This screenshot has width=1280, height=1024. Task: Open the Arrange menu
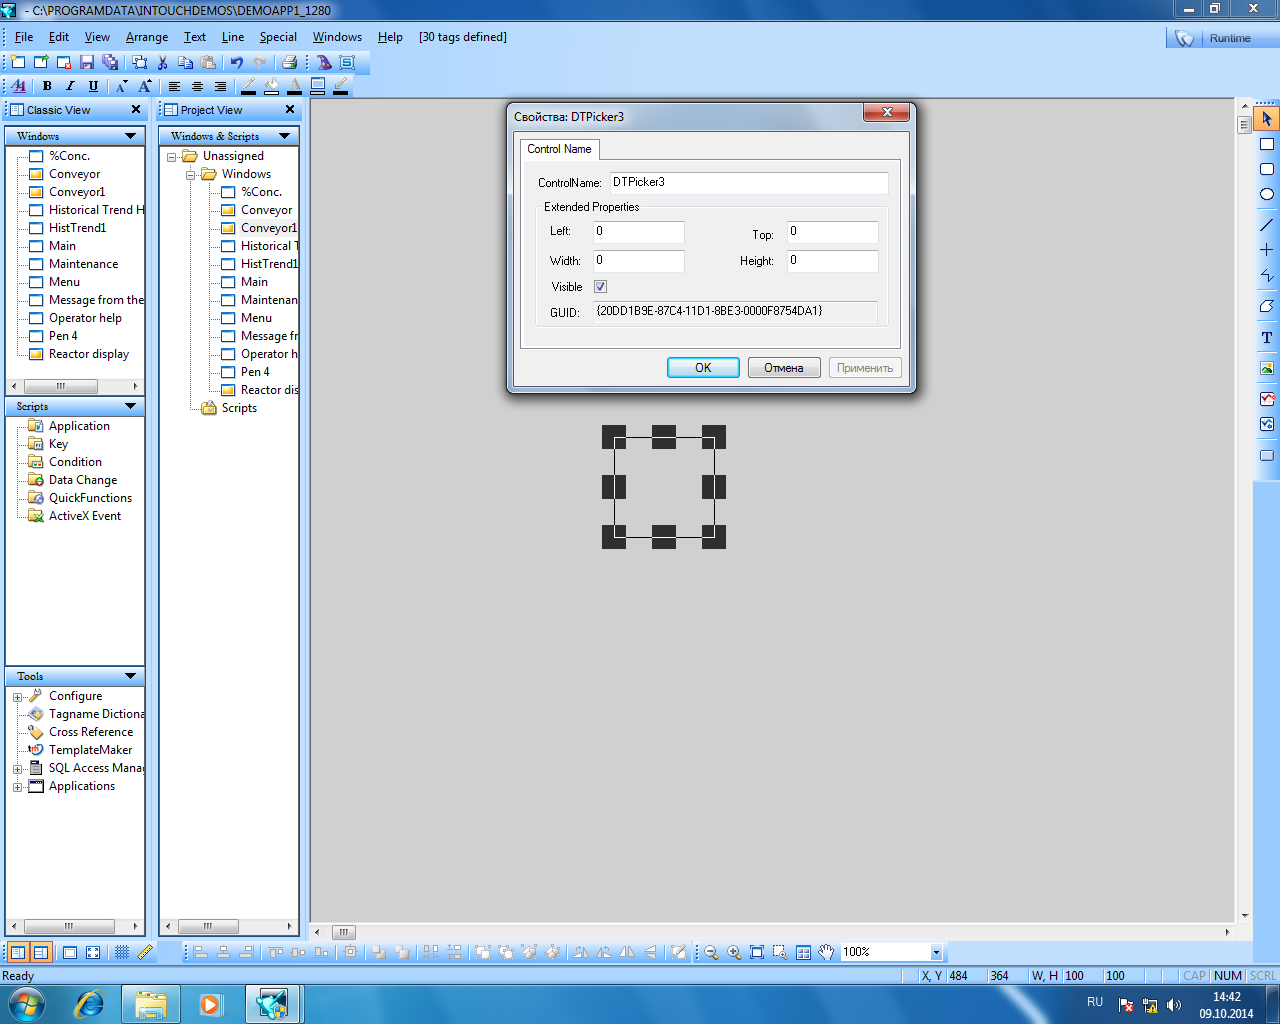(x=147, y=37)
